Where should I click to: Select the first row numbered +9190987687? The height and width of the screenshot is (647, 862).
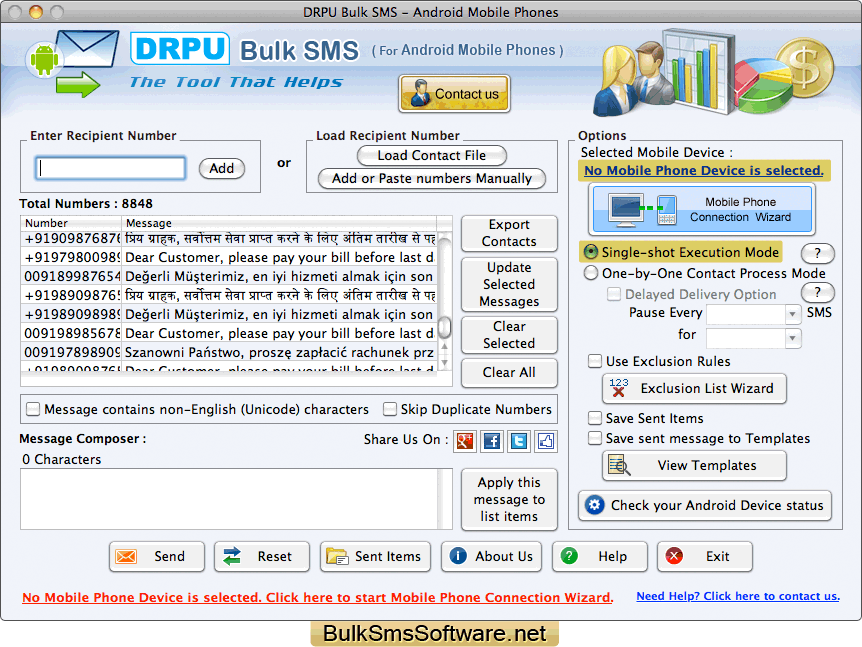(x=229, y=239)
